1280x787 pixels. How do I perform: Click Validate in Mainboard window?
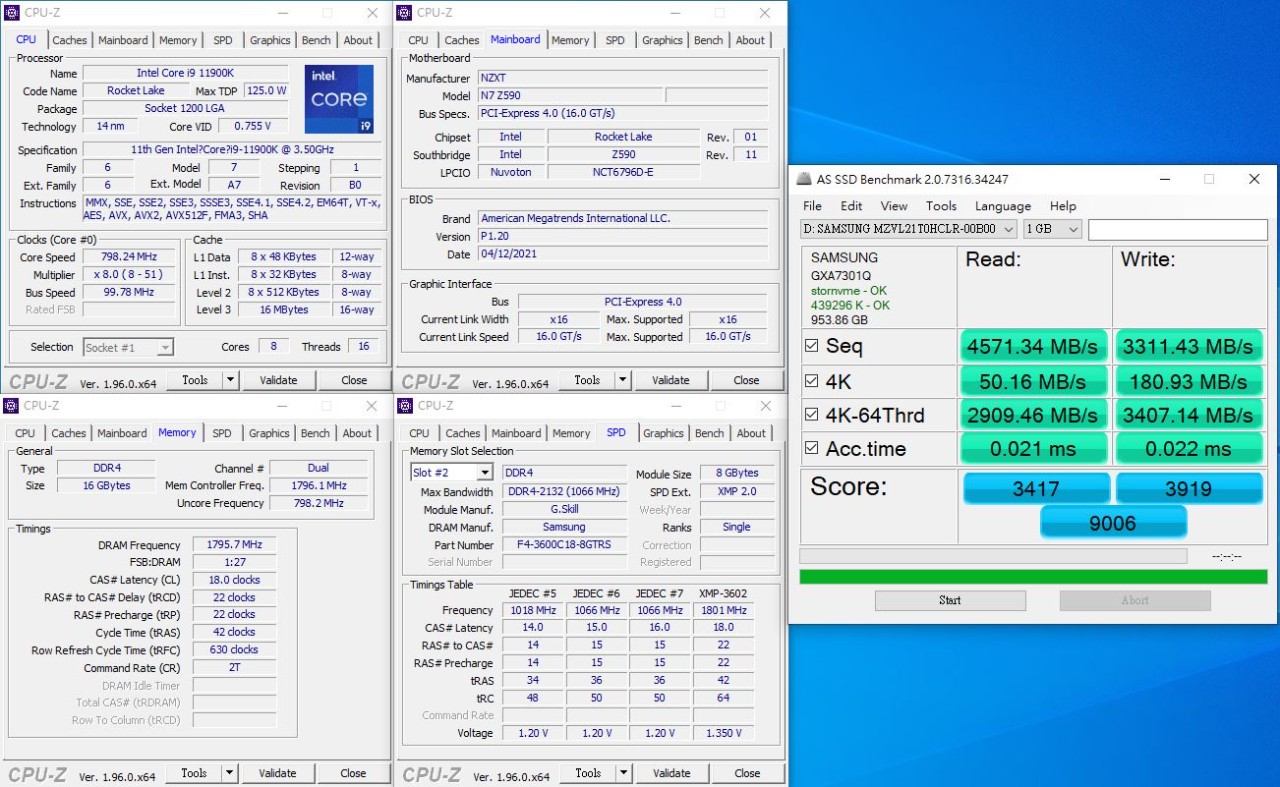click(x=670, y=380)
